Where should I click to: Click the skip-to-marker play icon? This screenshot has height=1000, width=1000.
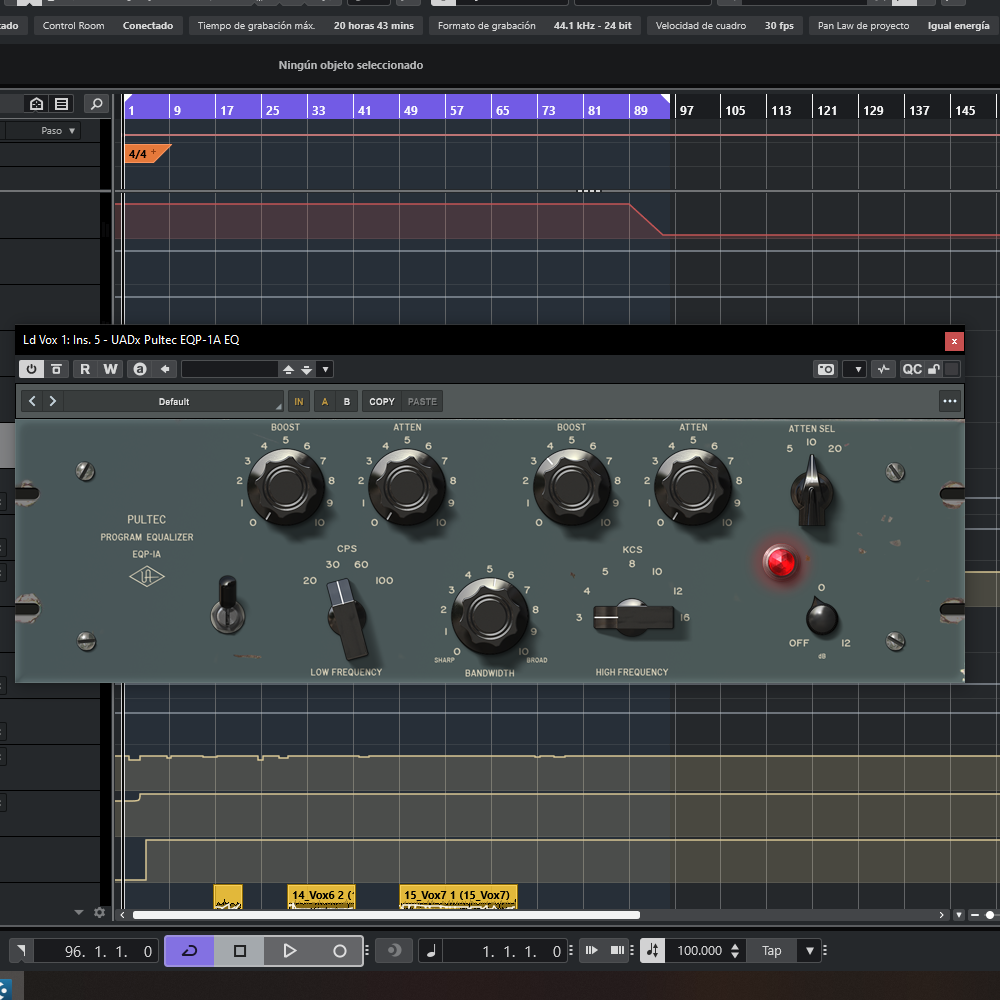(591, 950)
